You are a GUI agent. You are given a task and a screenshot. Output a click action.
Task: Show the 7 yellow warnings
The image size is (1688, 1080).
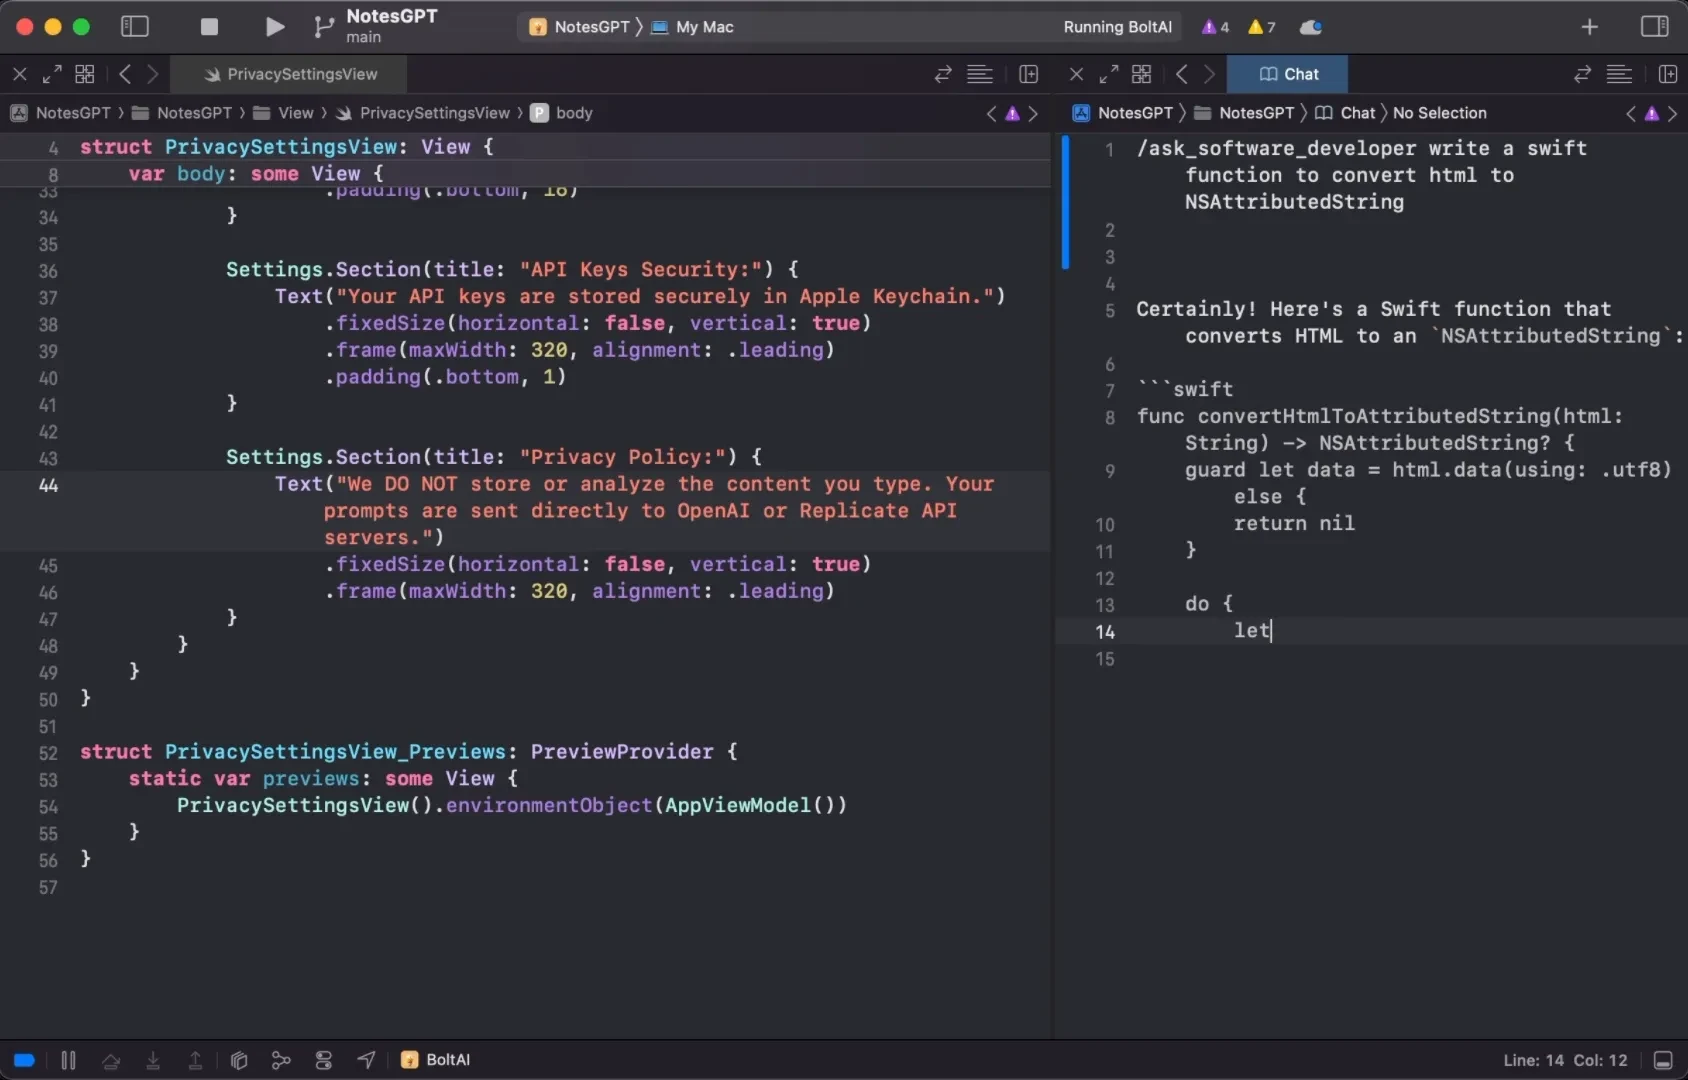[x=1262, y=27]
